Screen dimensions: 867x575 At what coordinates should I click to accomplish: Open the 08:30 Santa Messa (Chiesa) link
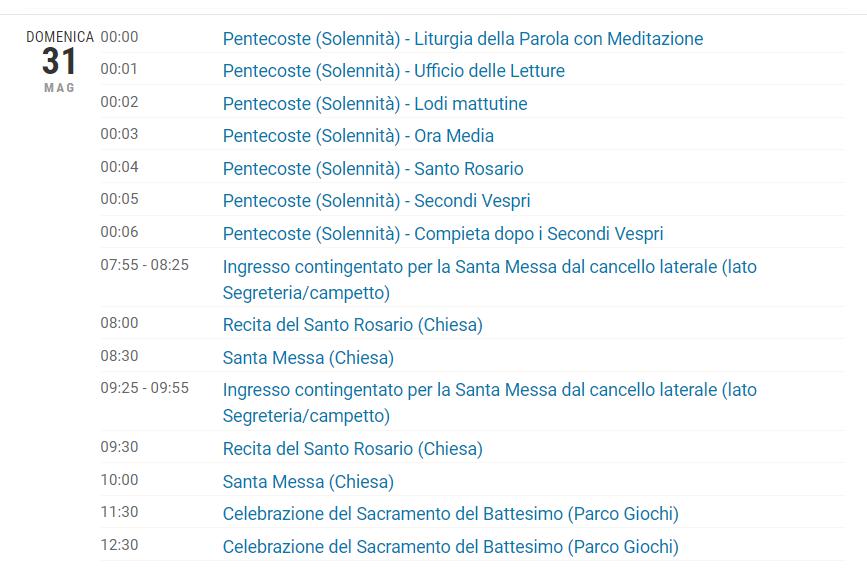point(308,358)
